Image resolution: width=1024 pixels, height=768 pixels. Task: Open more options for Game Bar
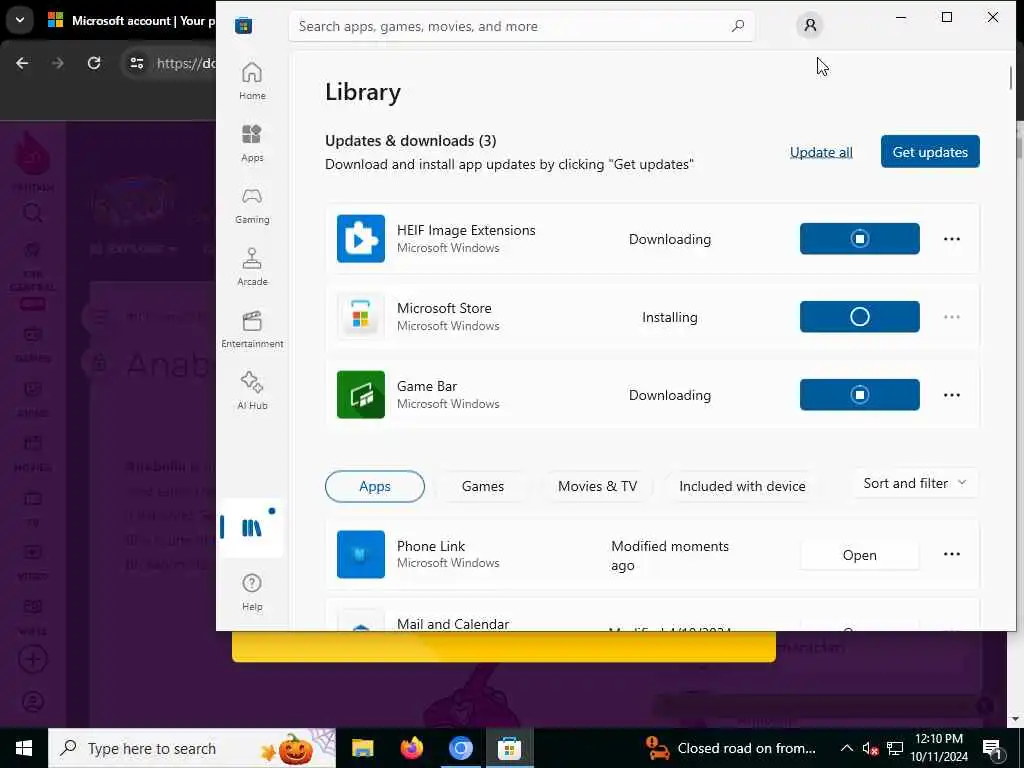952,395
